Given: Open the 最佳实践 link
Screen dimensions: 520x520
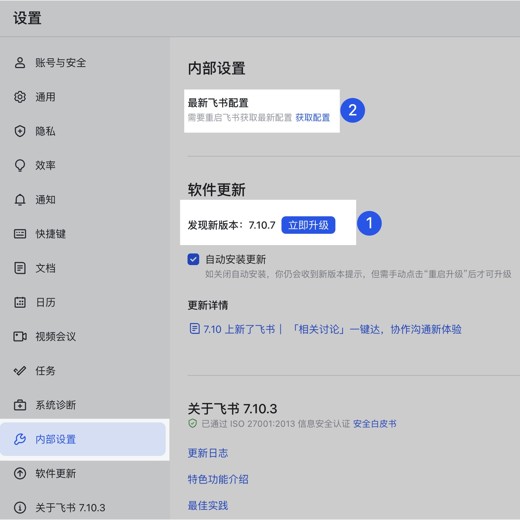Looking at the screenshot, I should tap(208, 505).
